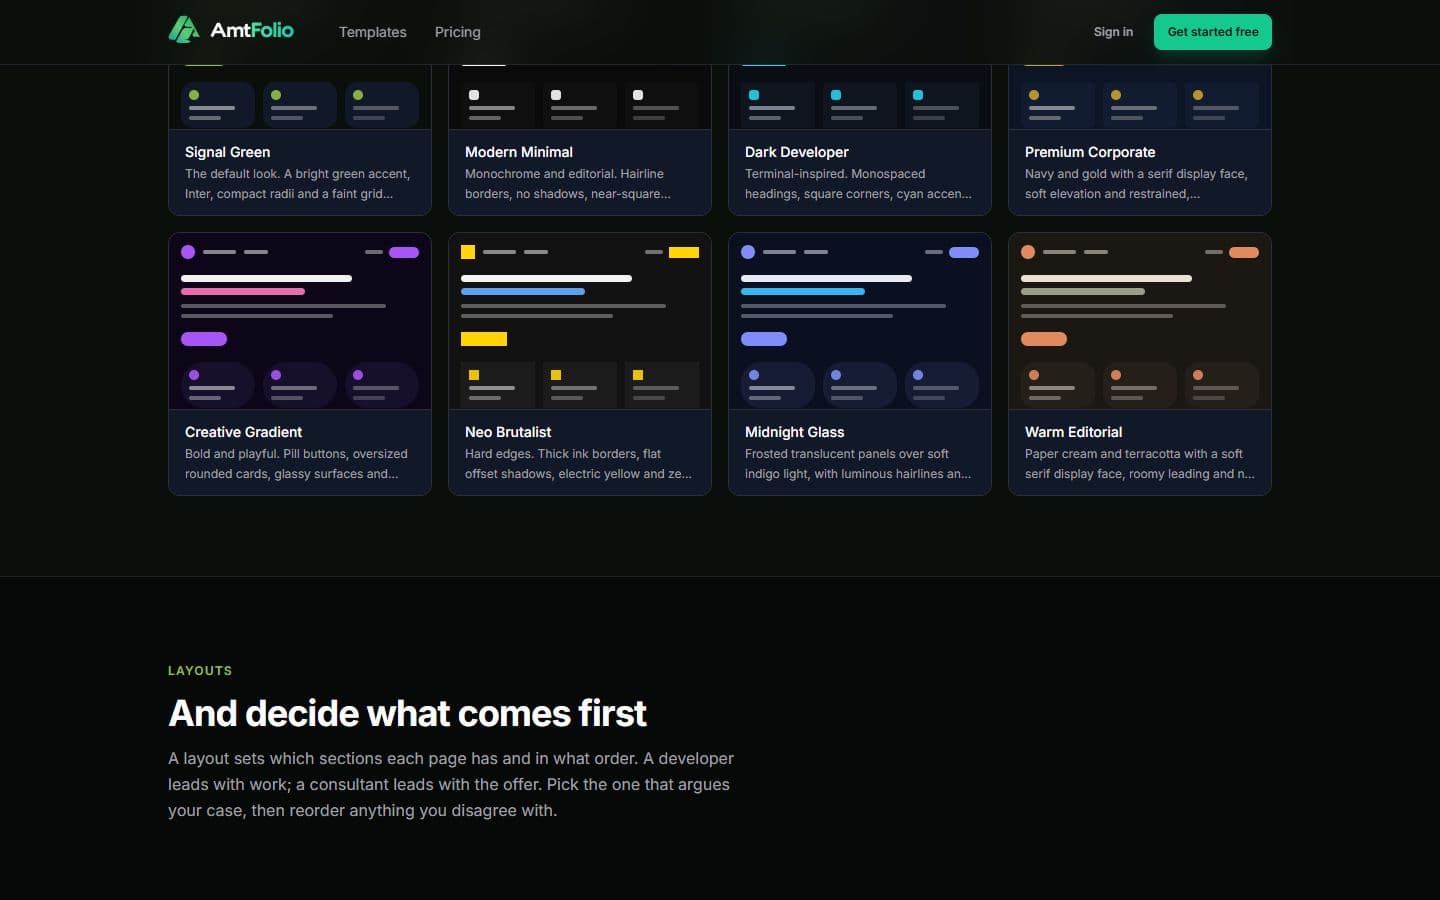Screen dimensions: 1440x900
Task: Click the 'And decide what comes first' heading
Action: tap(407, 714)
